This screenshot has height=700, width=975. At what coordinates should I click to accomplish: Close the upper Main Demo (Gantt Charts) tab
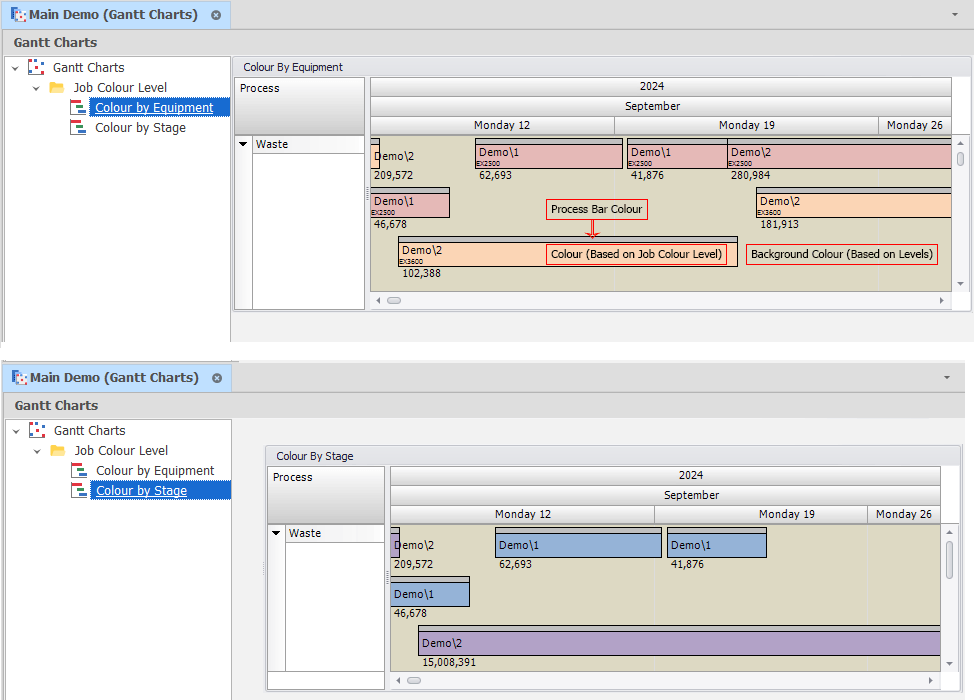(216, 15)
